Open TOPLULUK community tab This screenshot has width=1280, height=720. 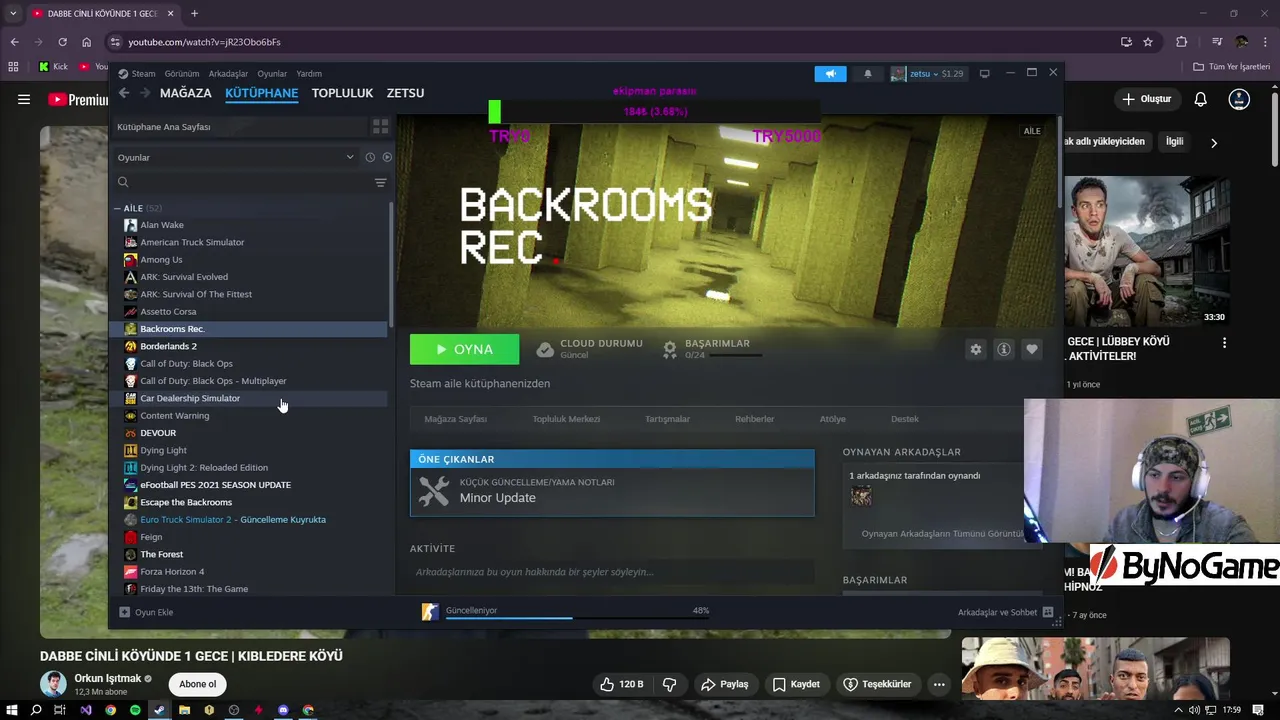click(x=342, y=93)
